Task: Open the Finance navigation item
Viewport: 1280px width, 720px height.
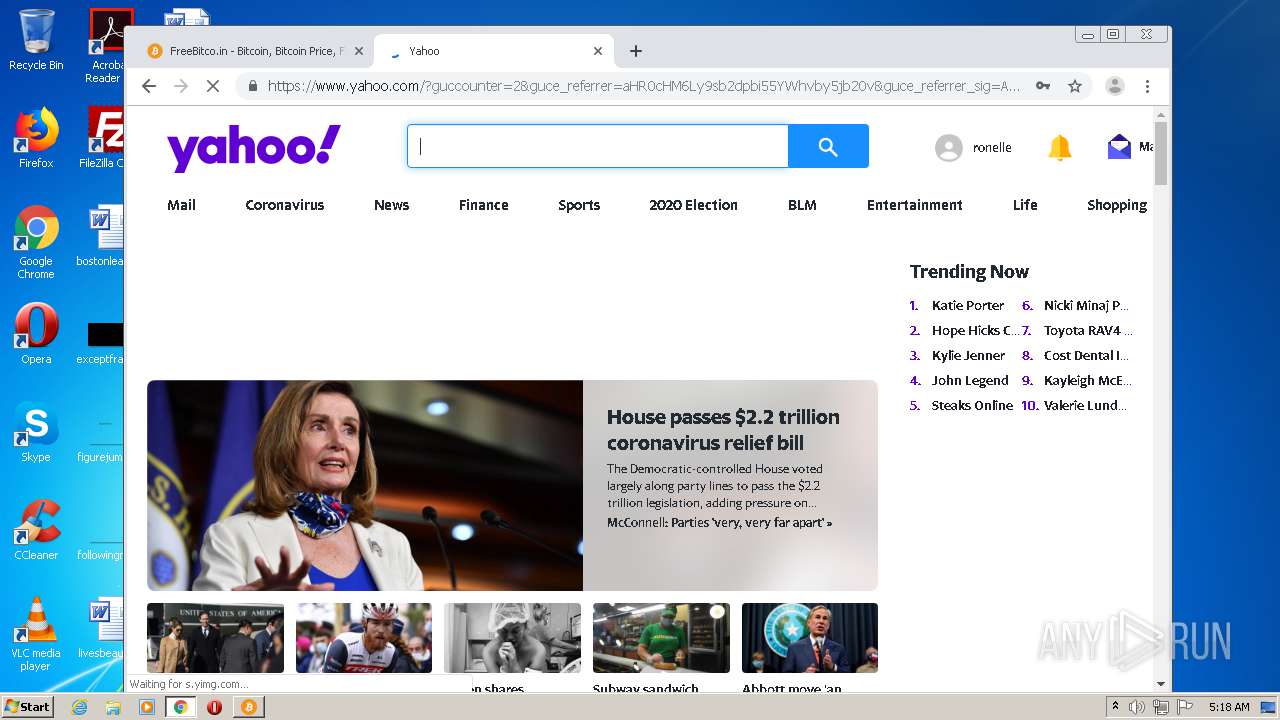Action: pyautogui.click(x=484, y=205)
